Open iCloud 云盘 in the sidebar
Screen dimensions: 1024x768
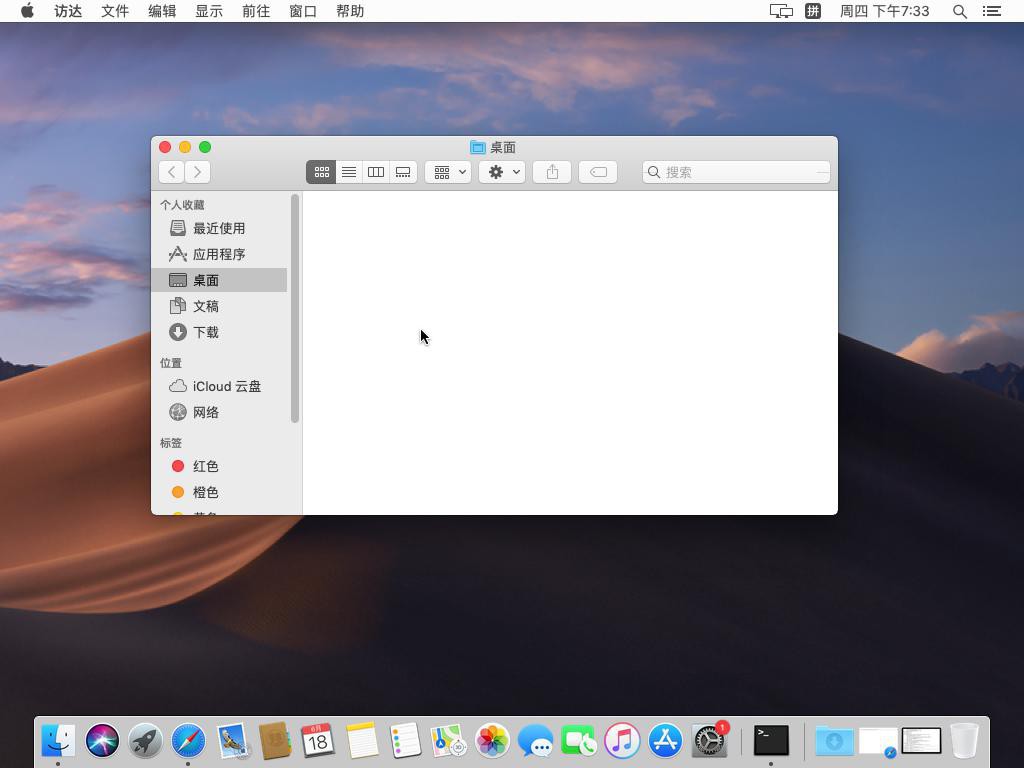coord(219,386)
